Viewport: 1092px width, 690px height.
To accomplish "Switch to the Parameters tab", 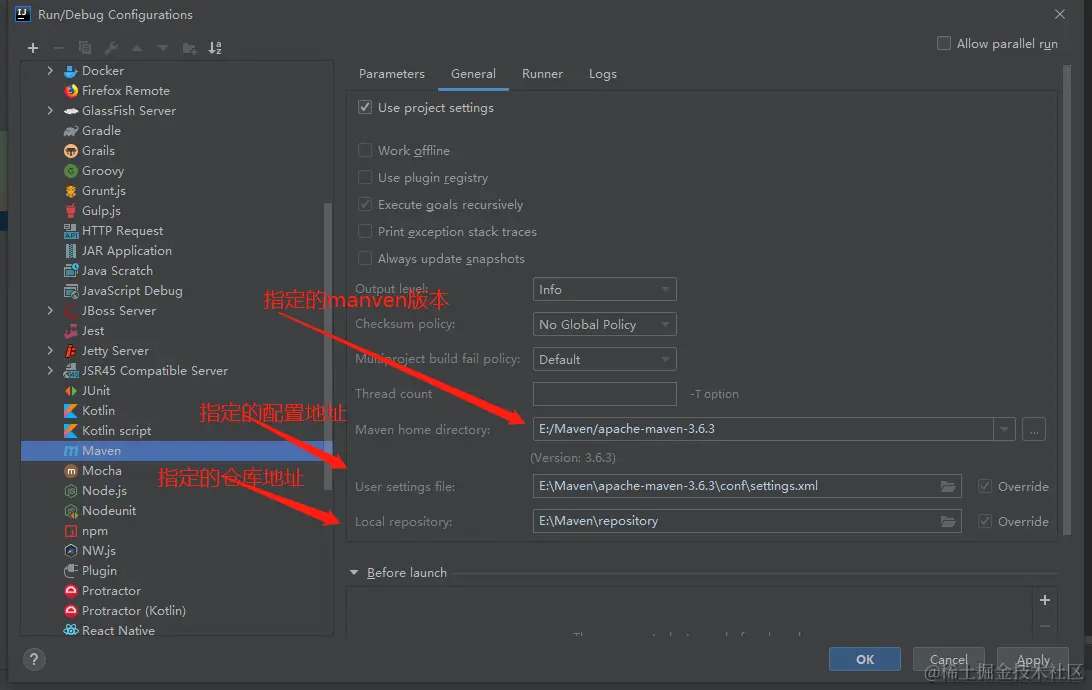I will pyautogui.click(x=391, y=74).
